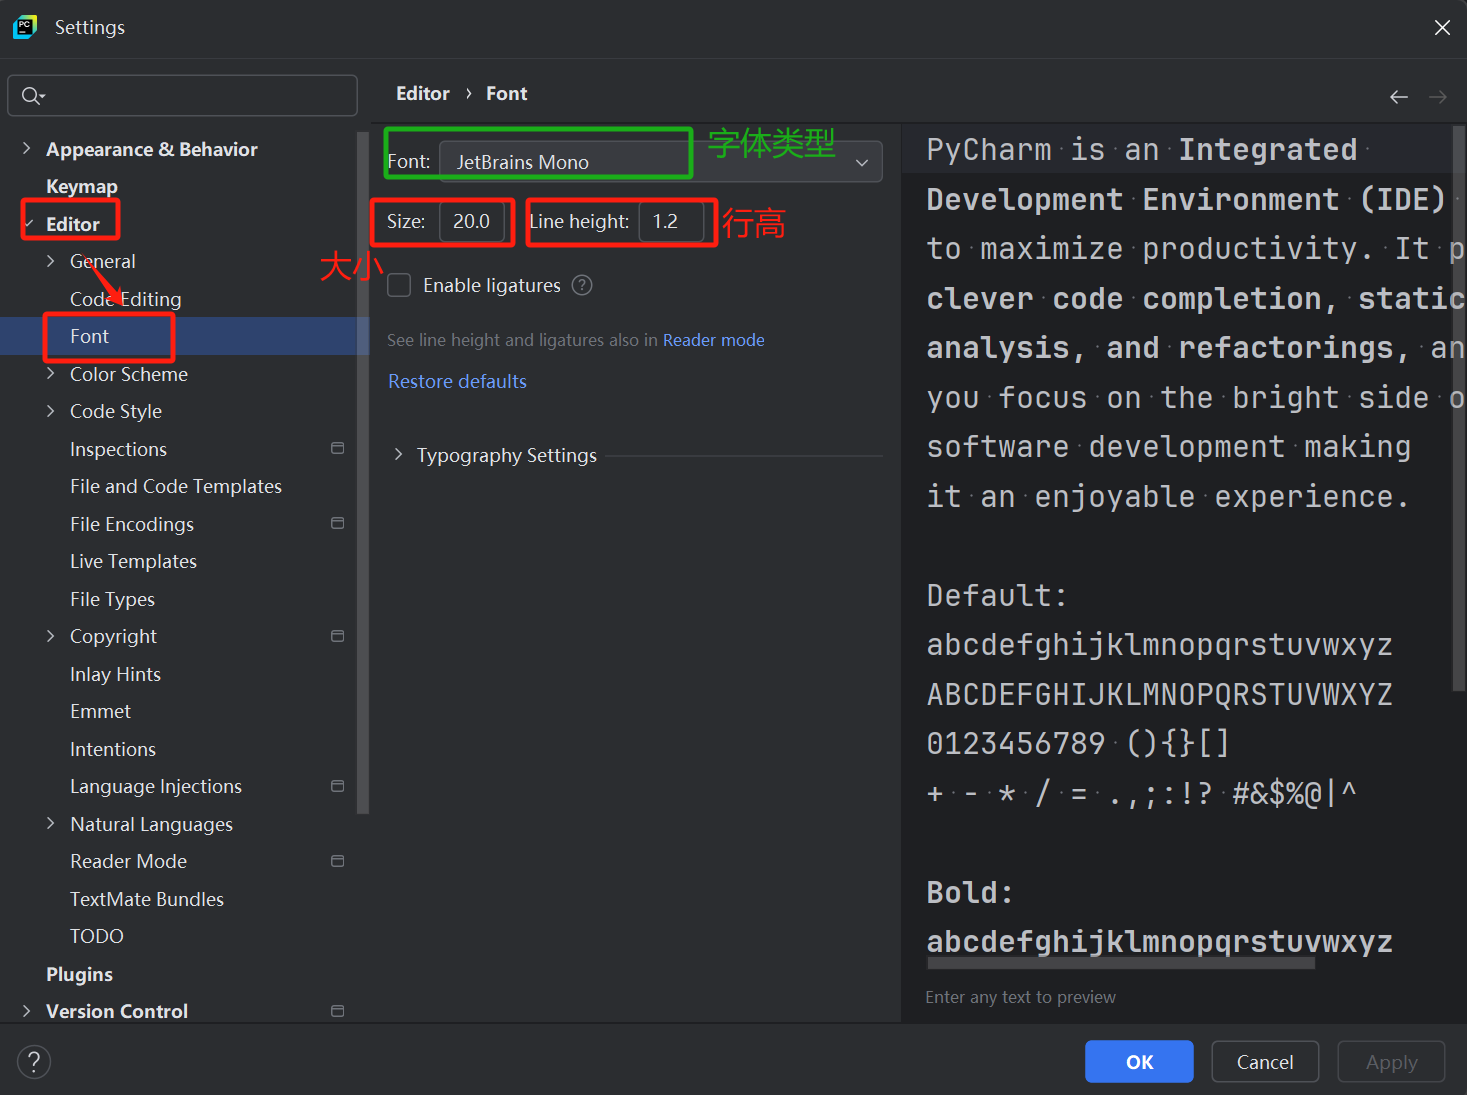Open Live Templates settings
Image resolution: width=1467 pixels, height=1095 pixels.
(x=133, y=561)
